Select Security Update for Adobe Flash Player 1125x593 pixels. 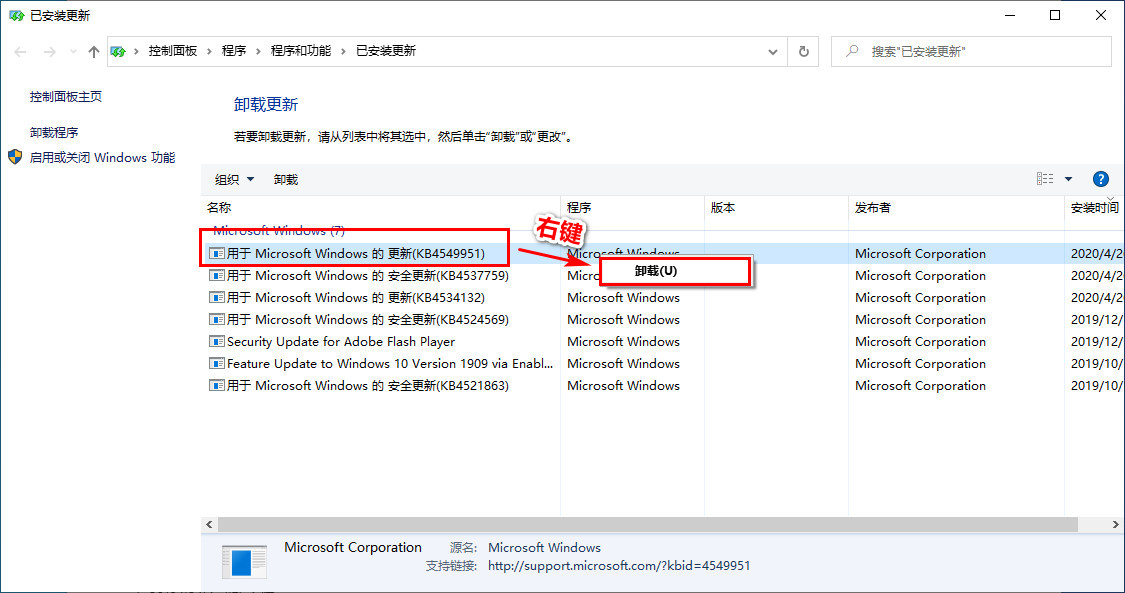tap(663, 341)
